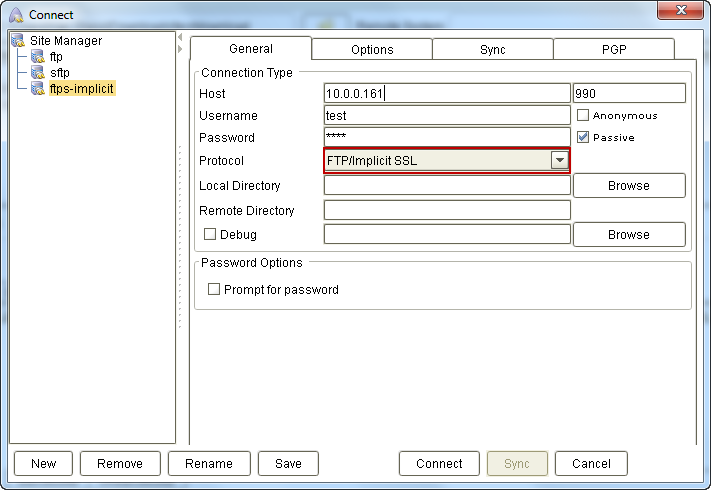Click the port field showing 990
Image resolution: width=711 pixels, height=490 pixels.
(629, 93)
